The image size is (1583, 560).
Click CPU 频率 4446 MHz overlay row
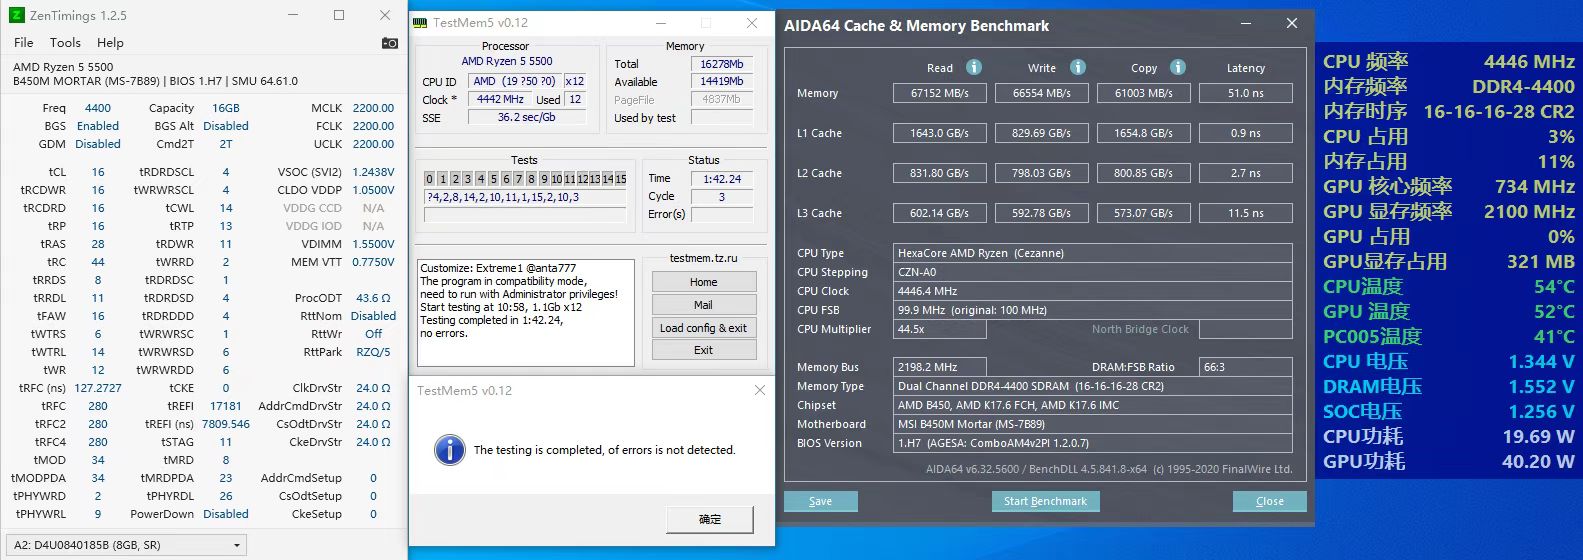1449,61
